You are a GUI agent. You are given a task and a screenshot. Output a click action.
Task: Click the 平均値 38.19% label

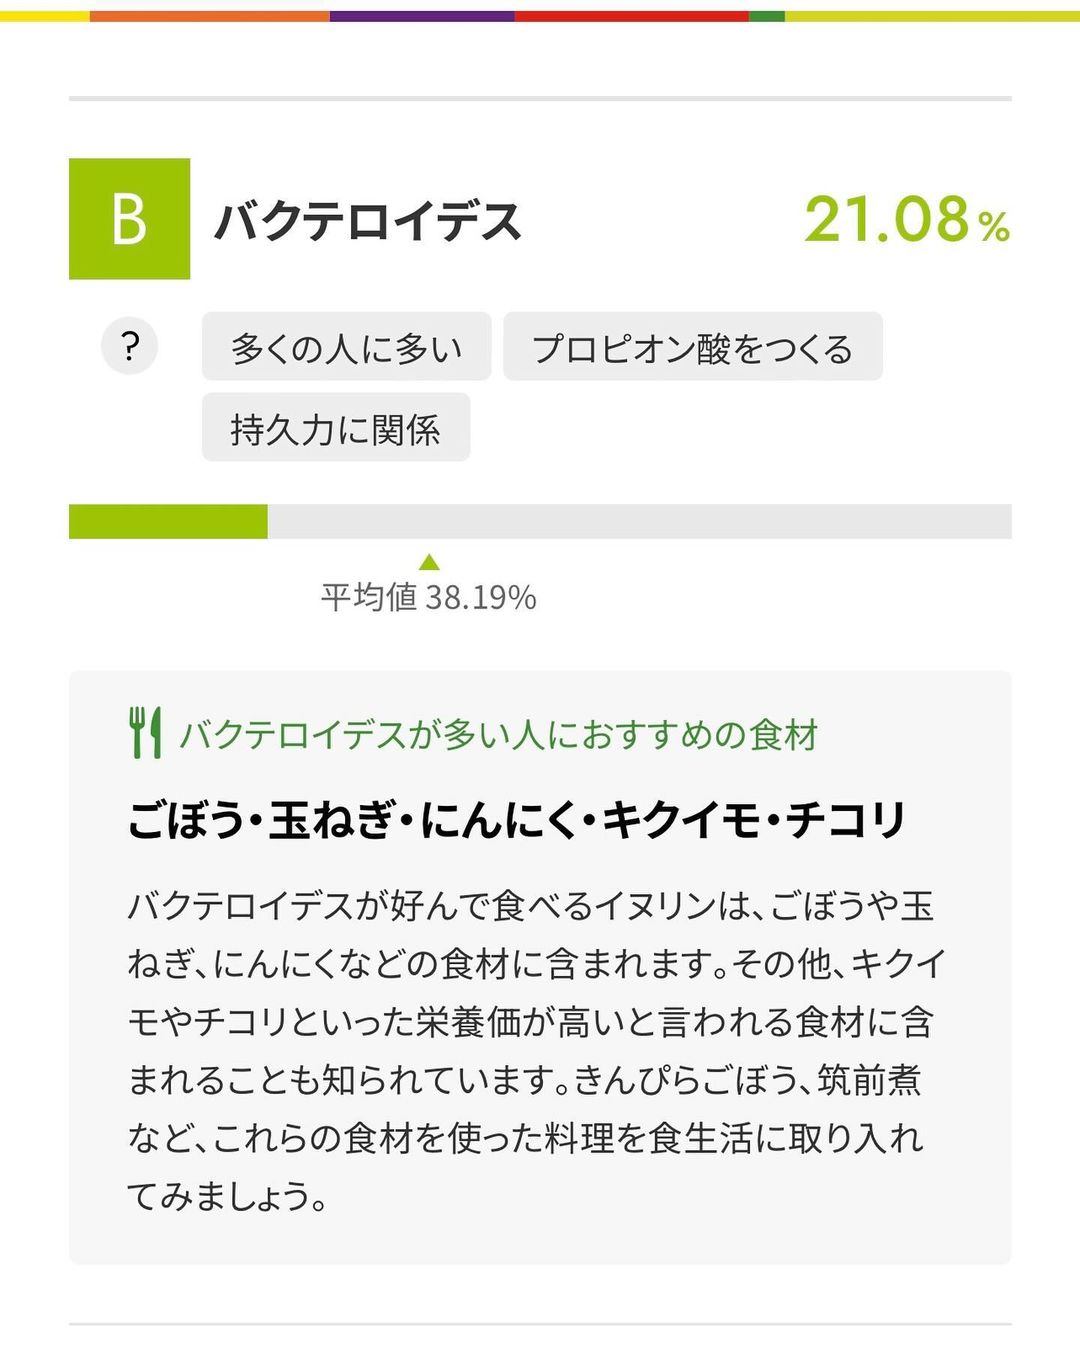coord(429,598)
